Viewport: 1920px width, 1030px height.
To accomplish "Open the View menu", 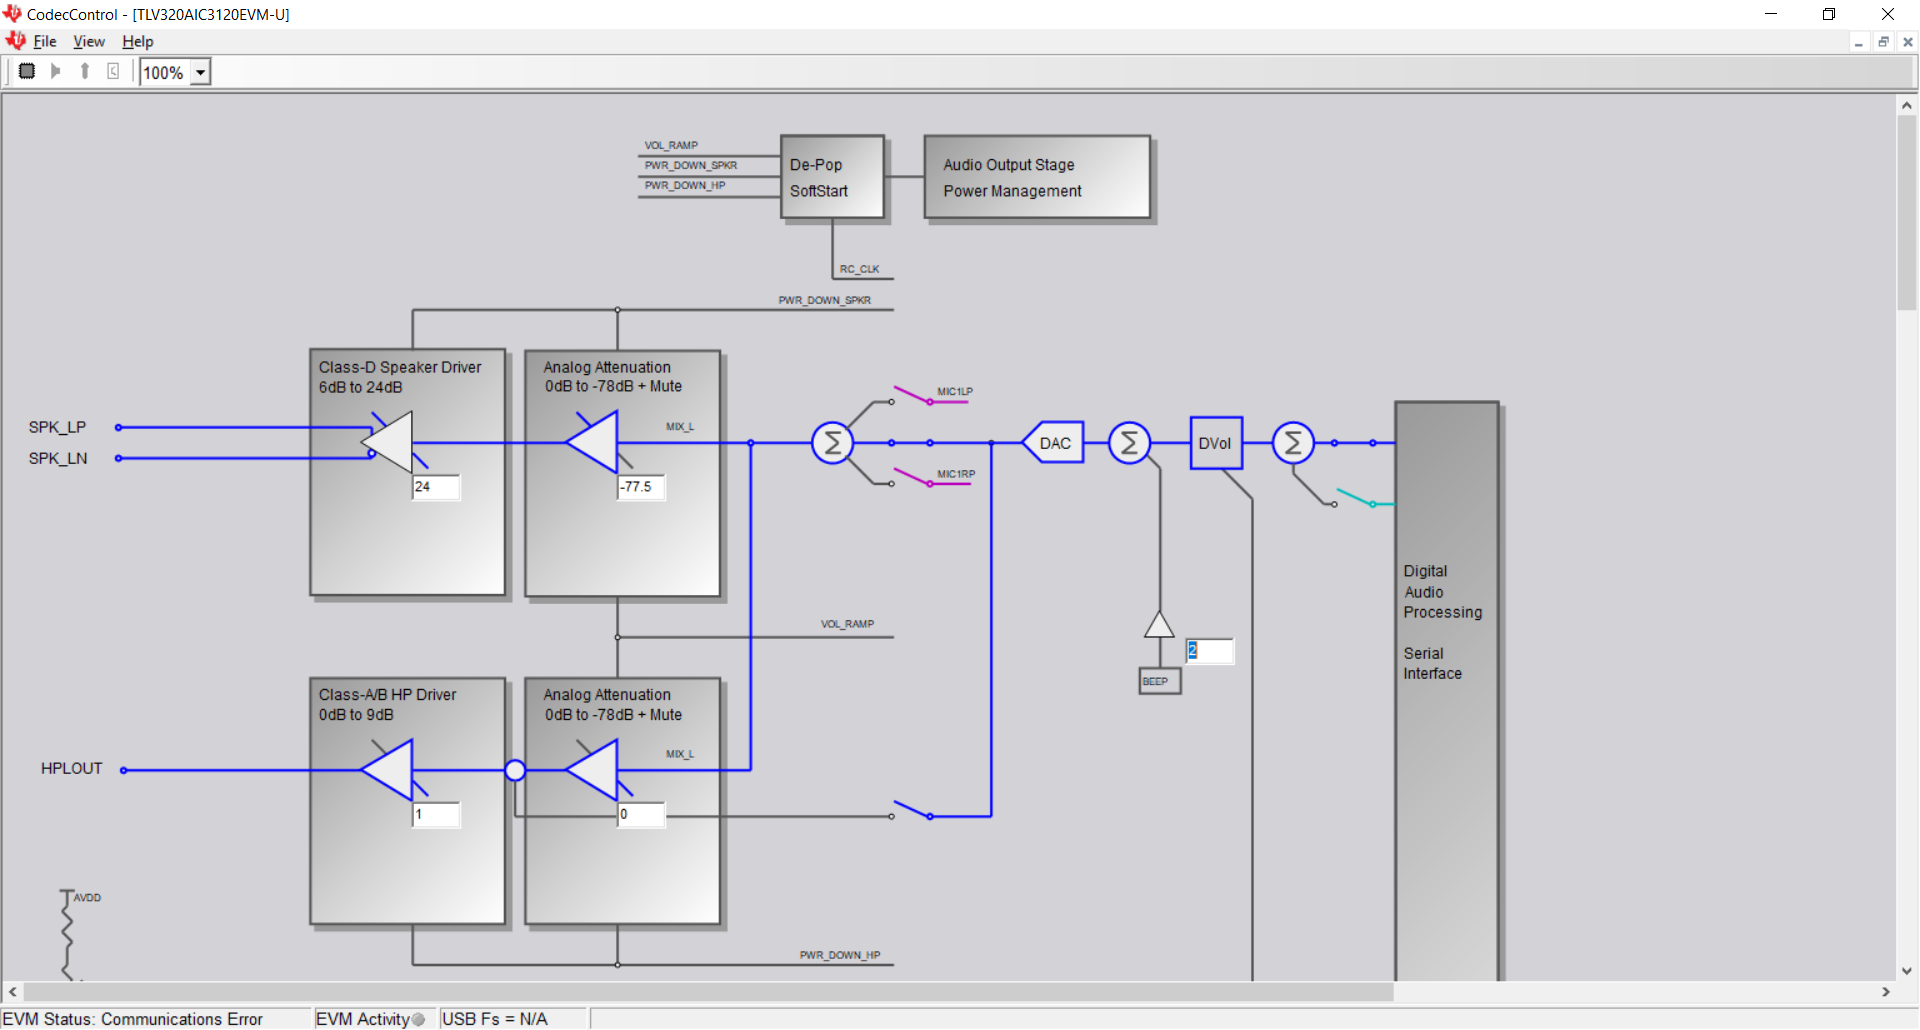I will coord(89,41).
